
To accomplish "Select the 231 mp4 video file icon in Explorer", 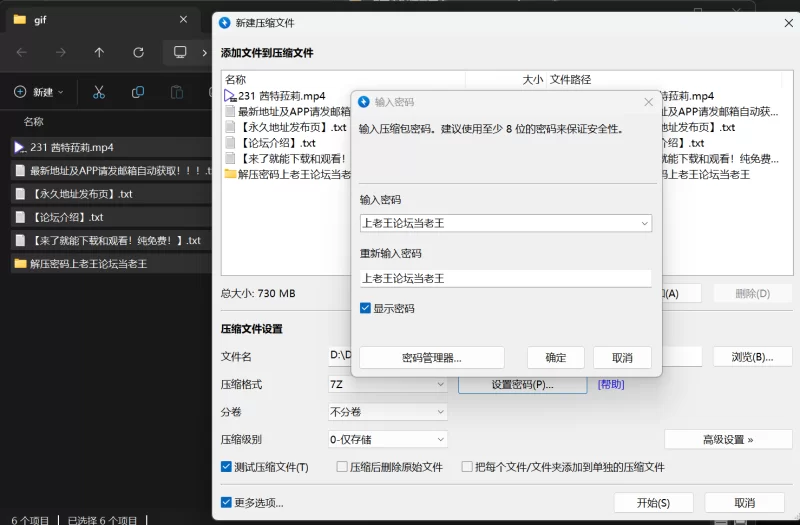I will point(20,147).
